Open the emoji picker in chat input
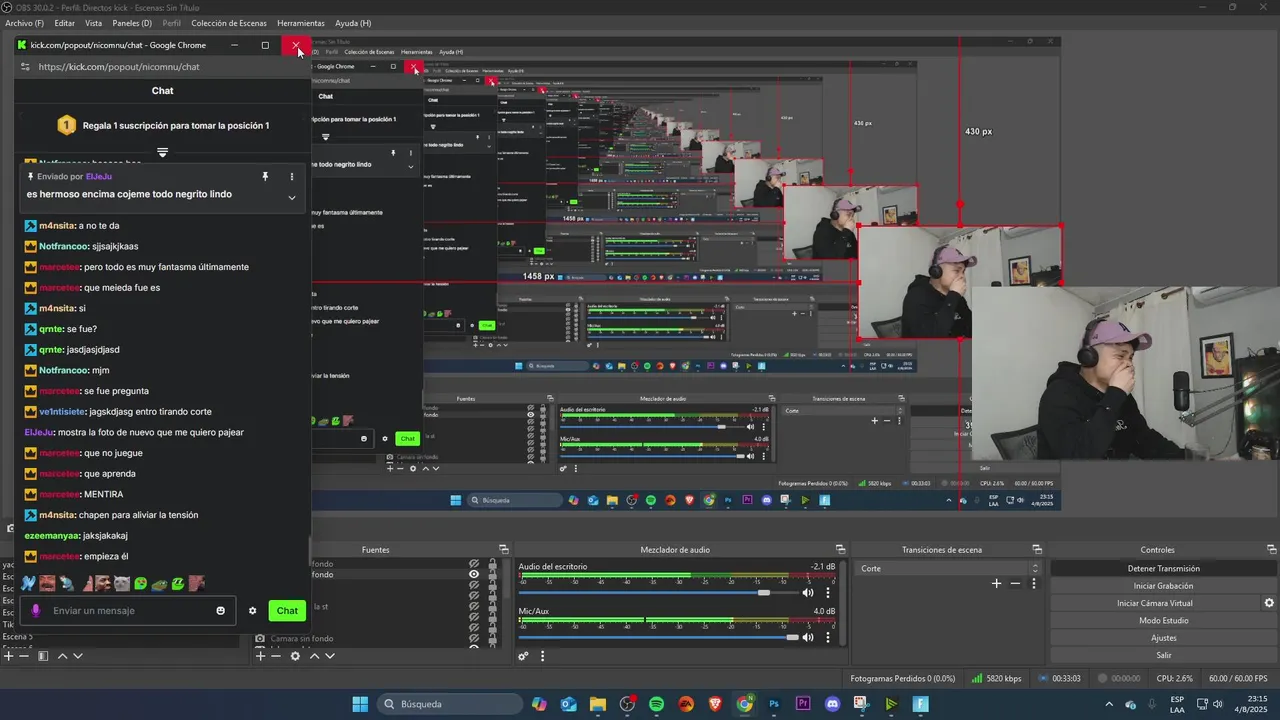1280x720 pixels. tap(221, 611)
